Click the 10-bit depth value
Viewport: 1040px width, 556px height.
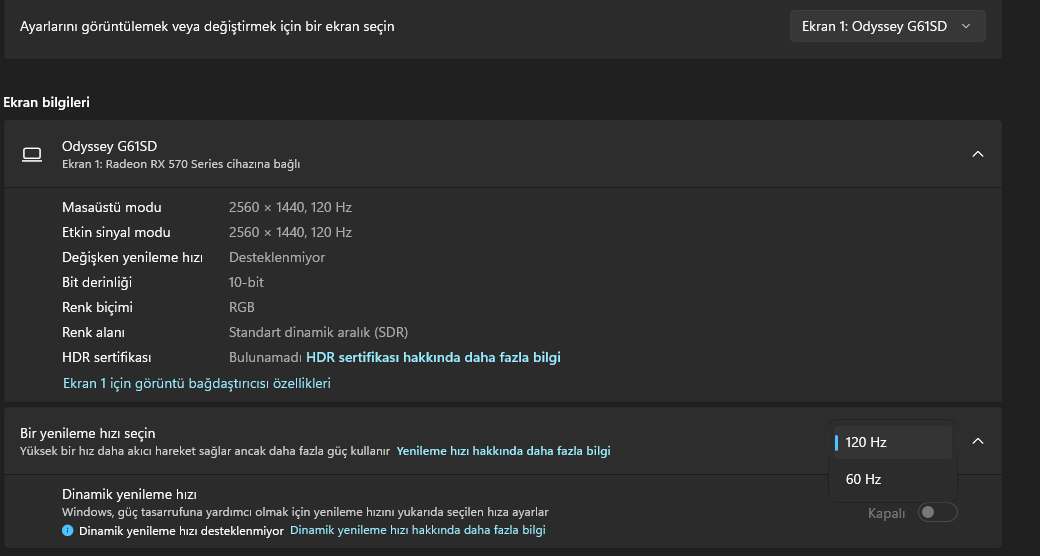pyautogui.click(x=246, y=282)
